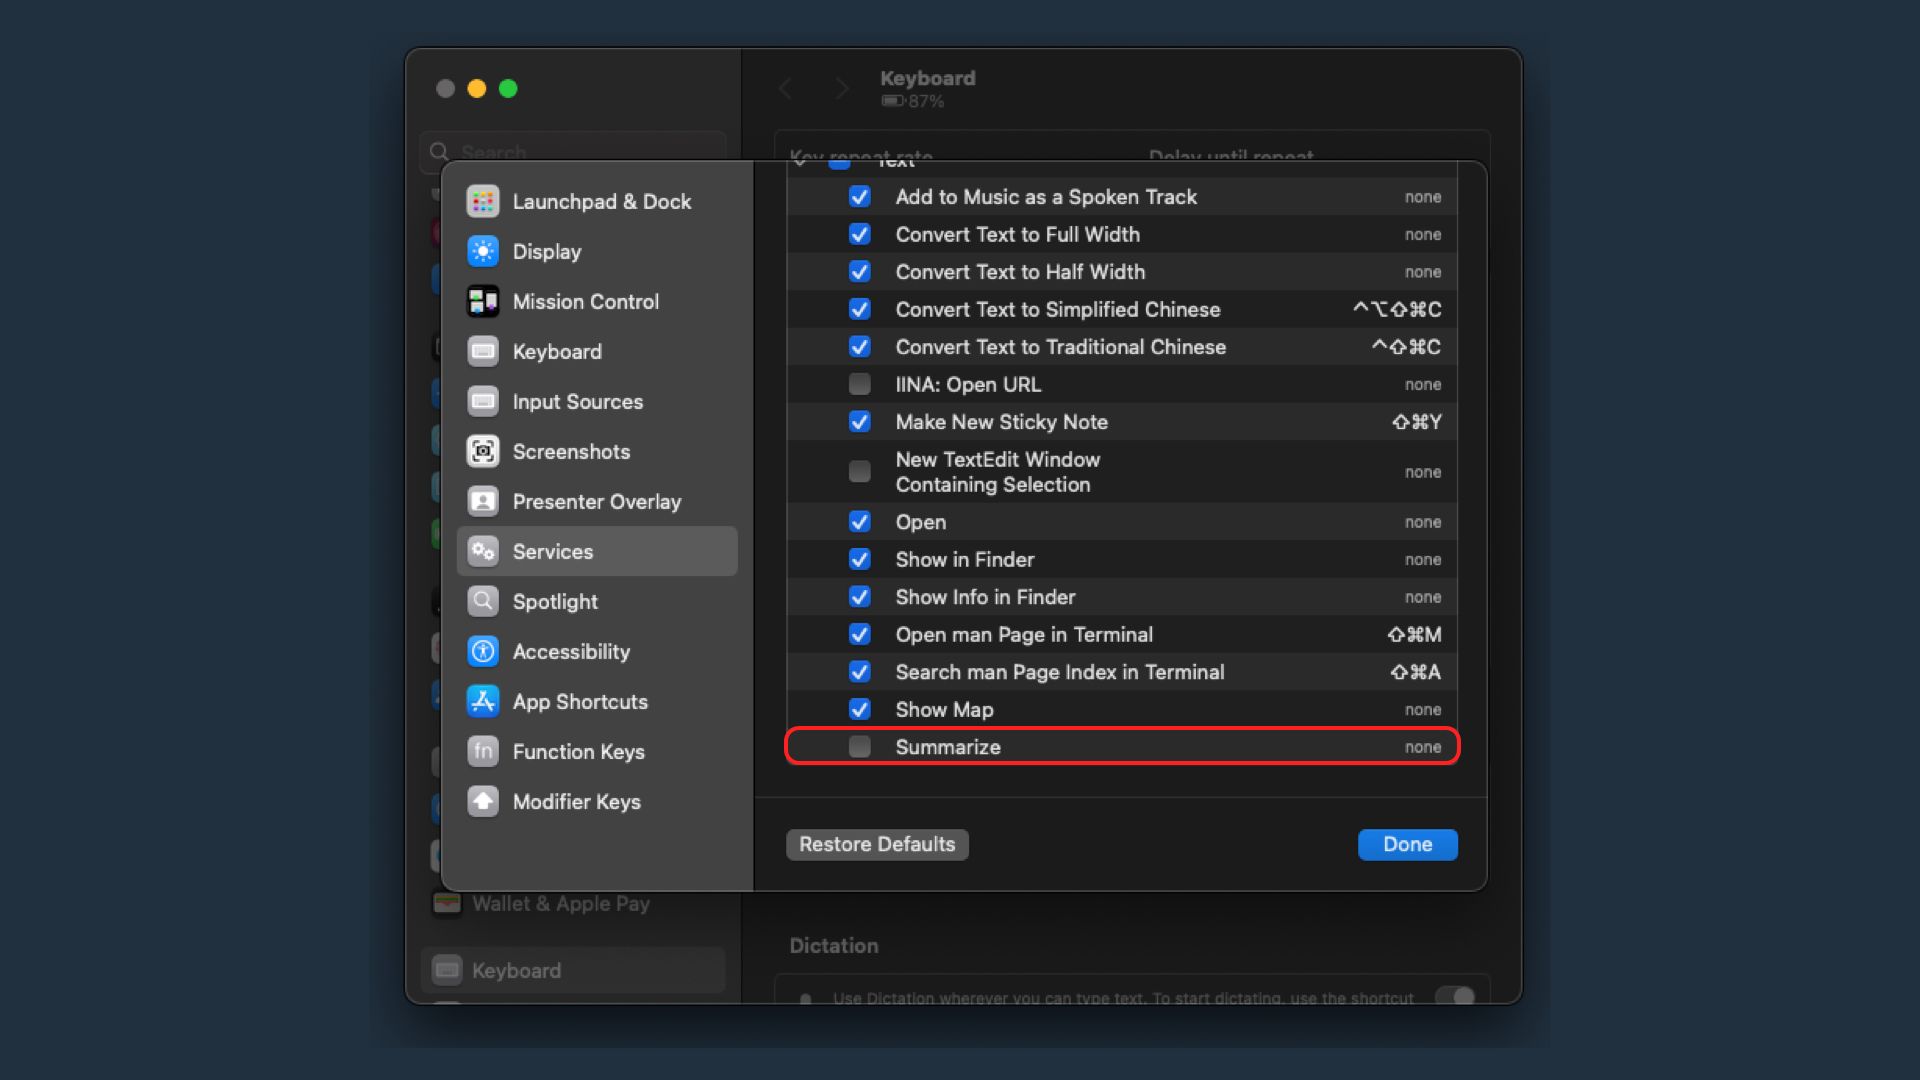Viewport: 1920px width, 1080px height.
Task: Open Accessibility settings
Action: [x=571, y=651]
